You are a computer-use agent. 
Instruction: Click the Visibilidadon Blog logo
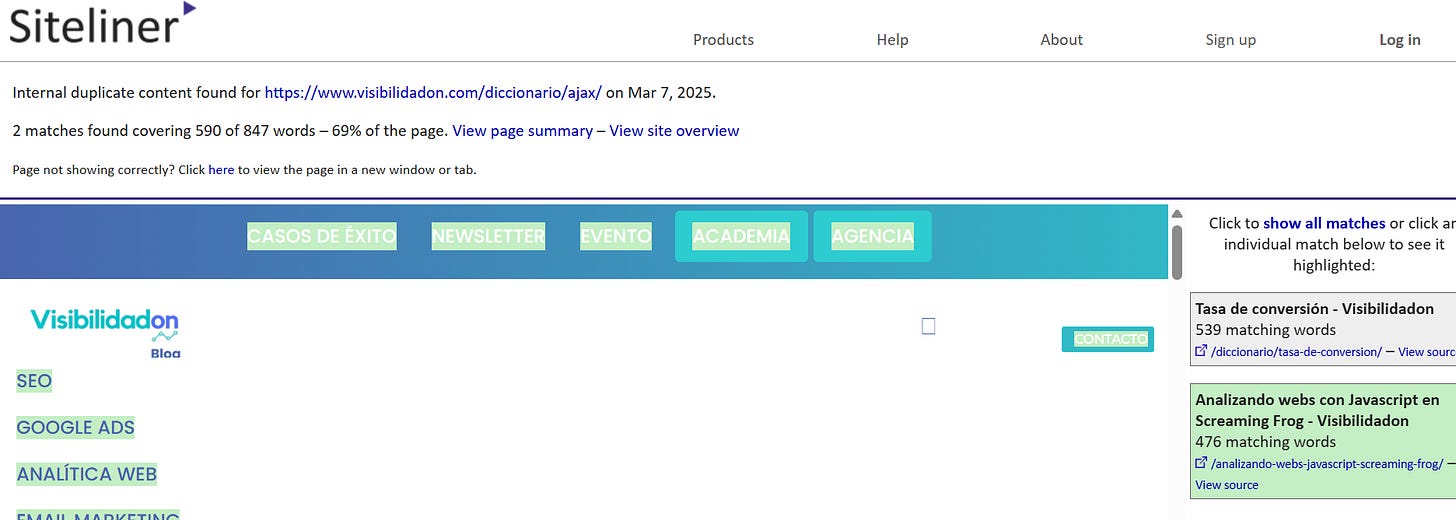point(105,332)
